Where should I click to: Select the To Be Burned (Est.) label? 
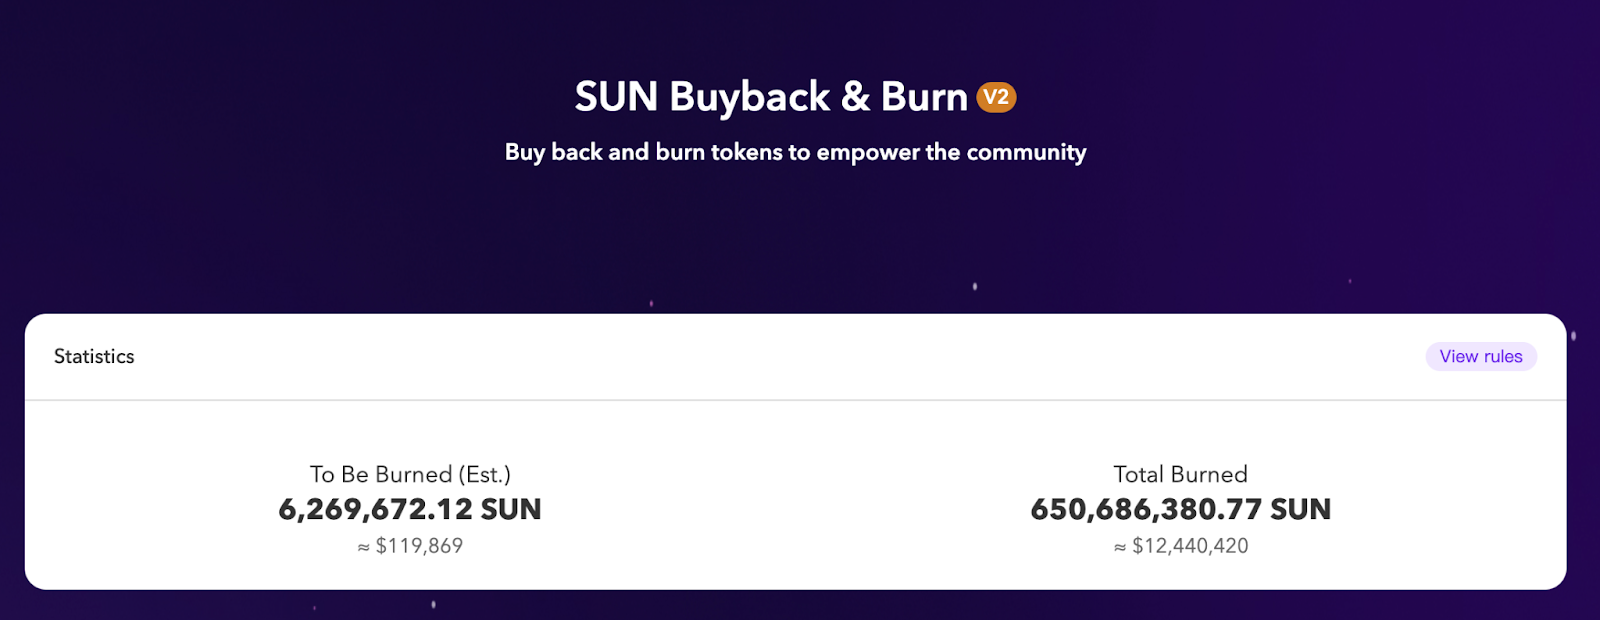coord(410,474)
